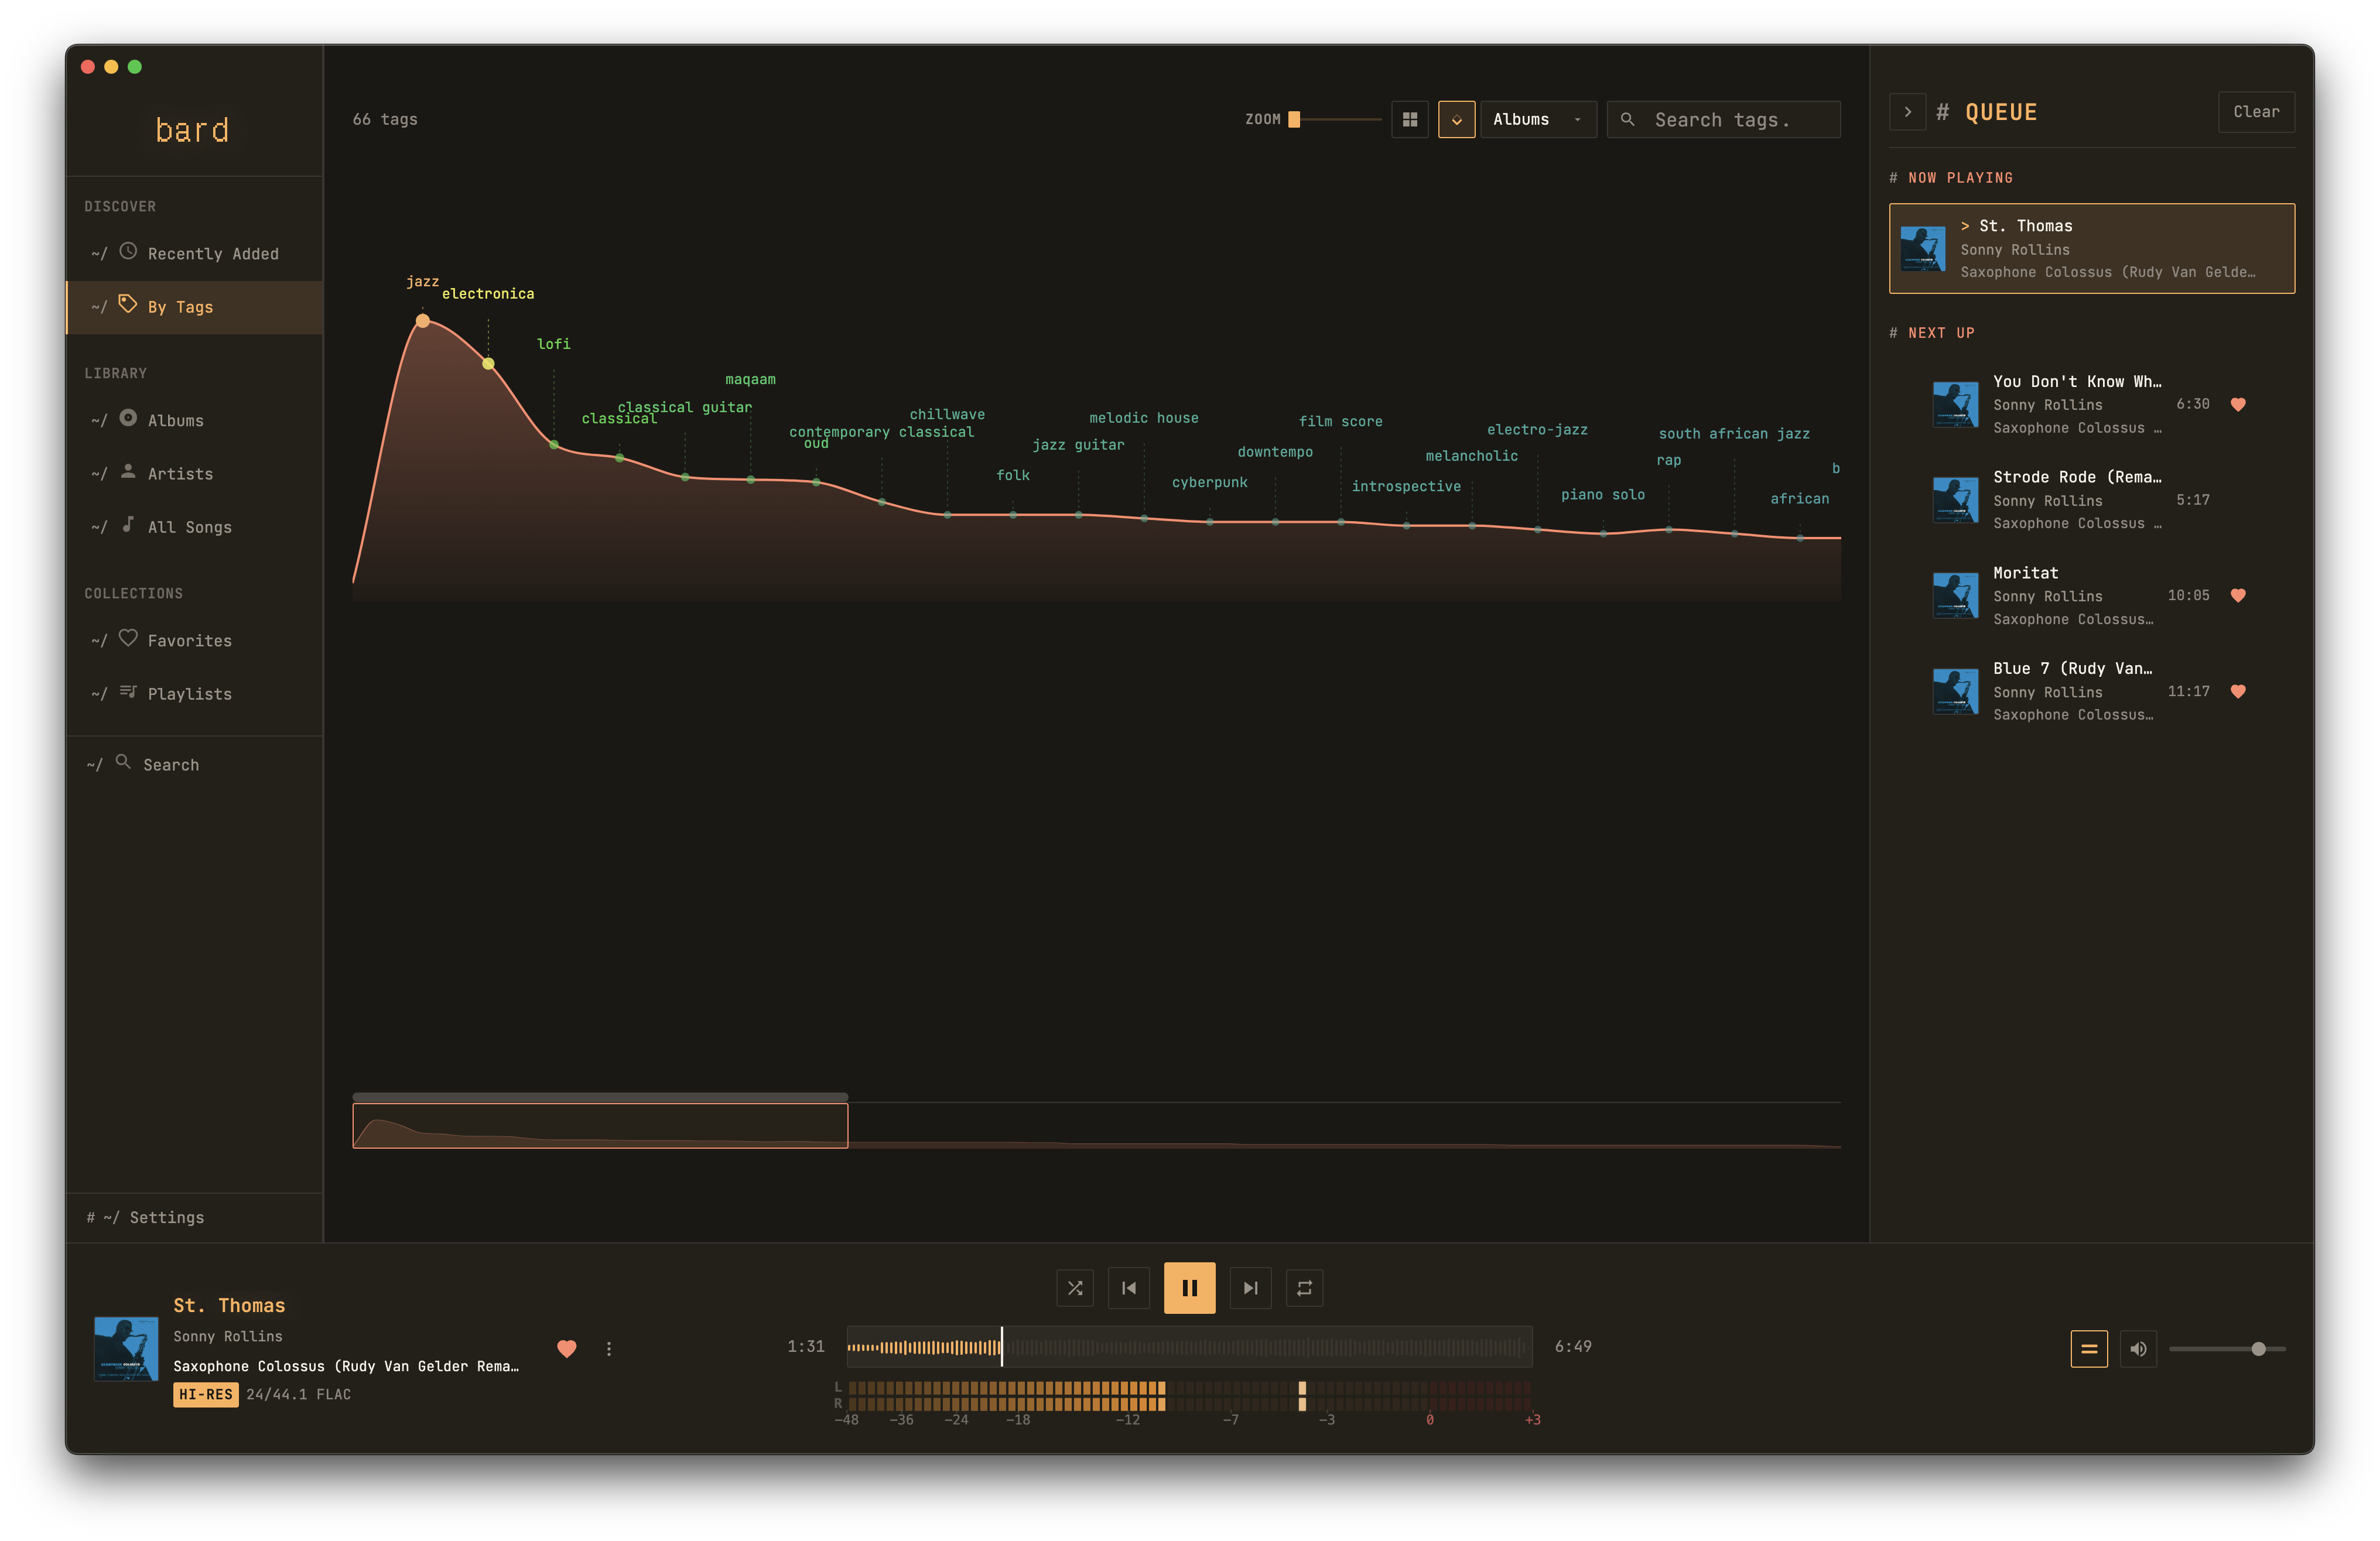The width and height of the screenshot is (2380, 1541).
Task: Unfavorite Moritat in the queue
Action: pos(2238,596)
